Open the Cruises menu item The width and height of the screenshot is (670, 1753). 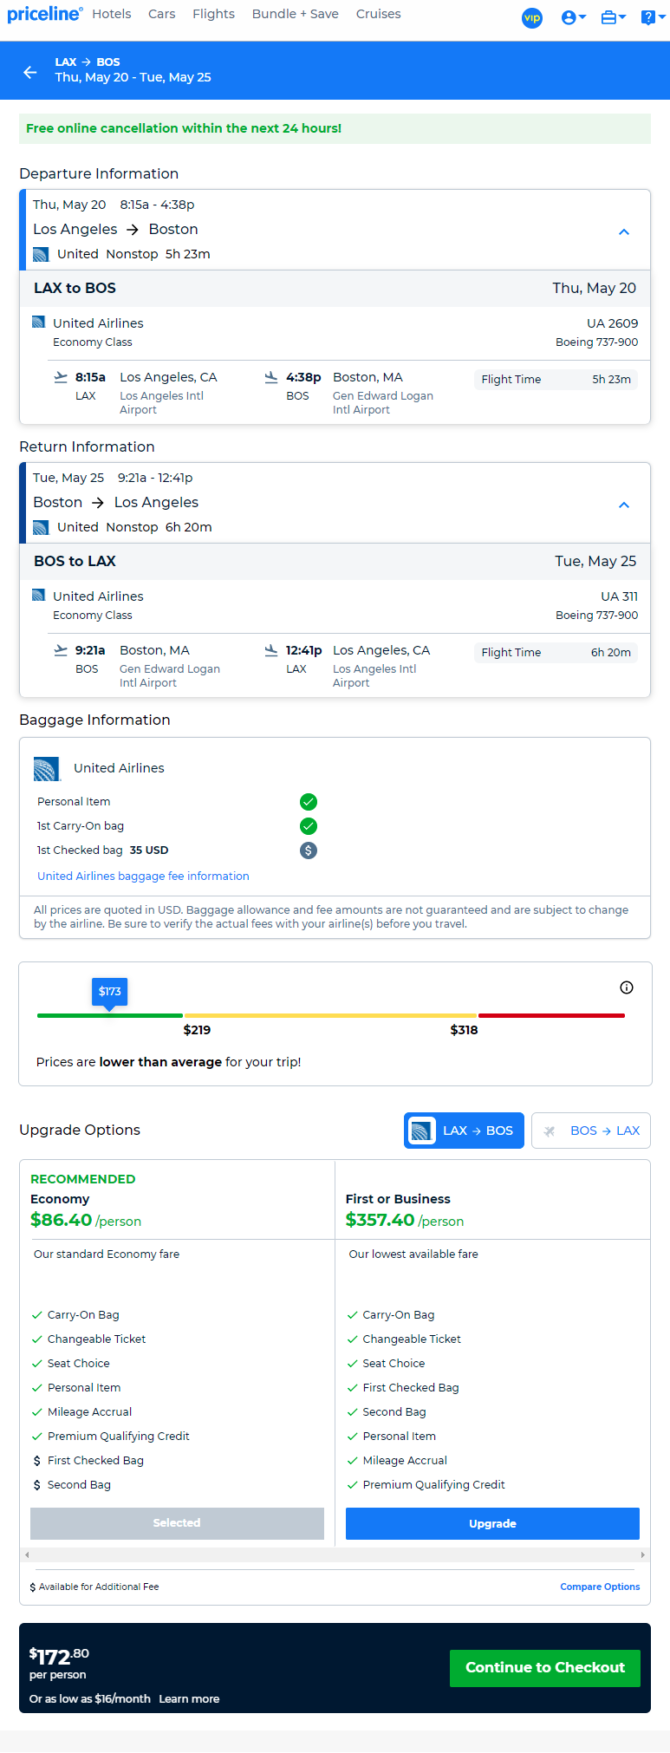[x=378, y=14]
